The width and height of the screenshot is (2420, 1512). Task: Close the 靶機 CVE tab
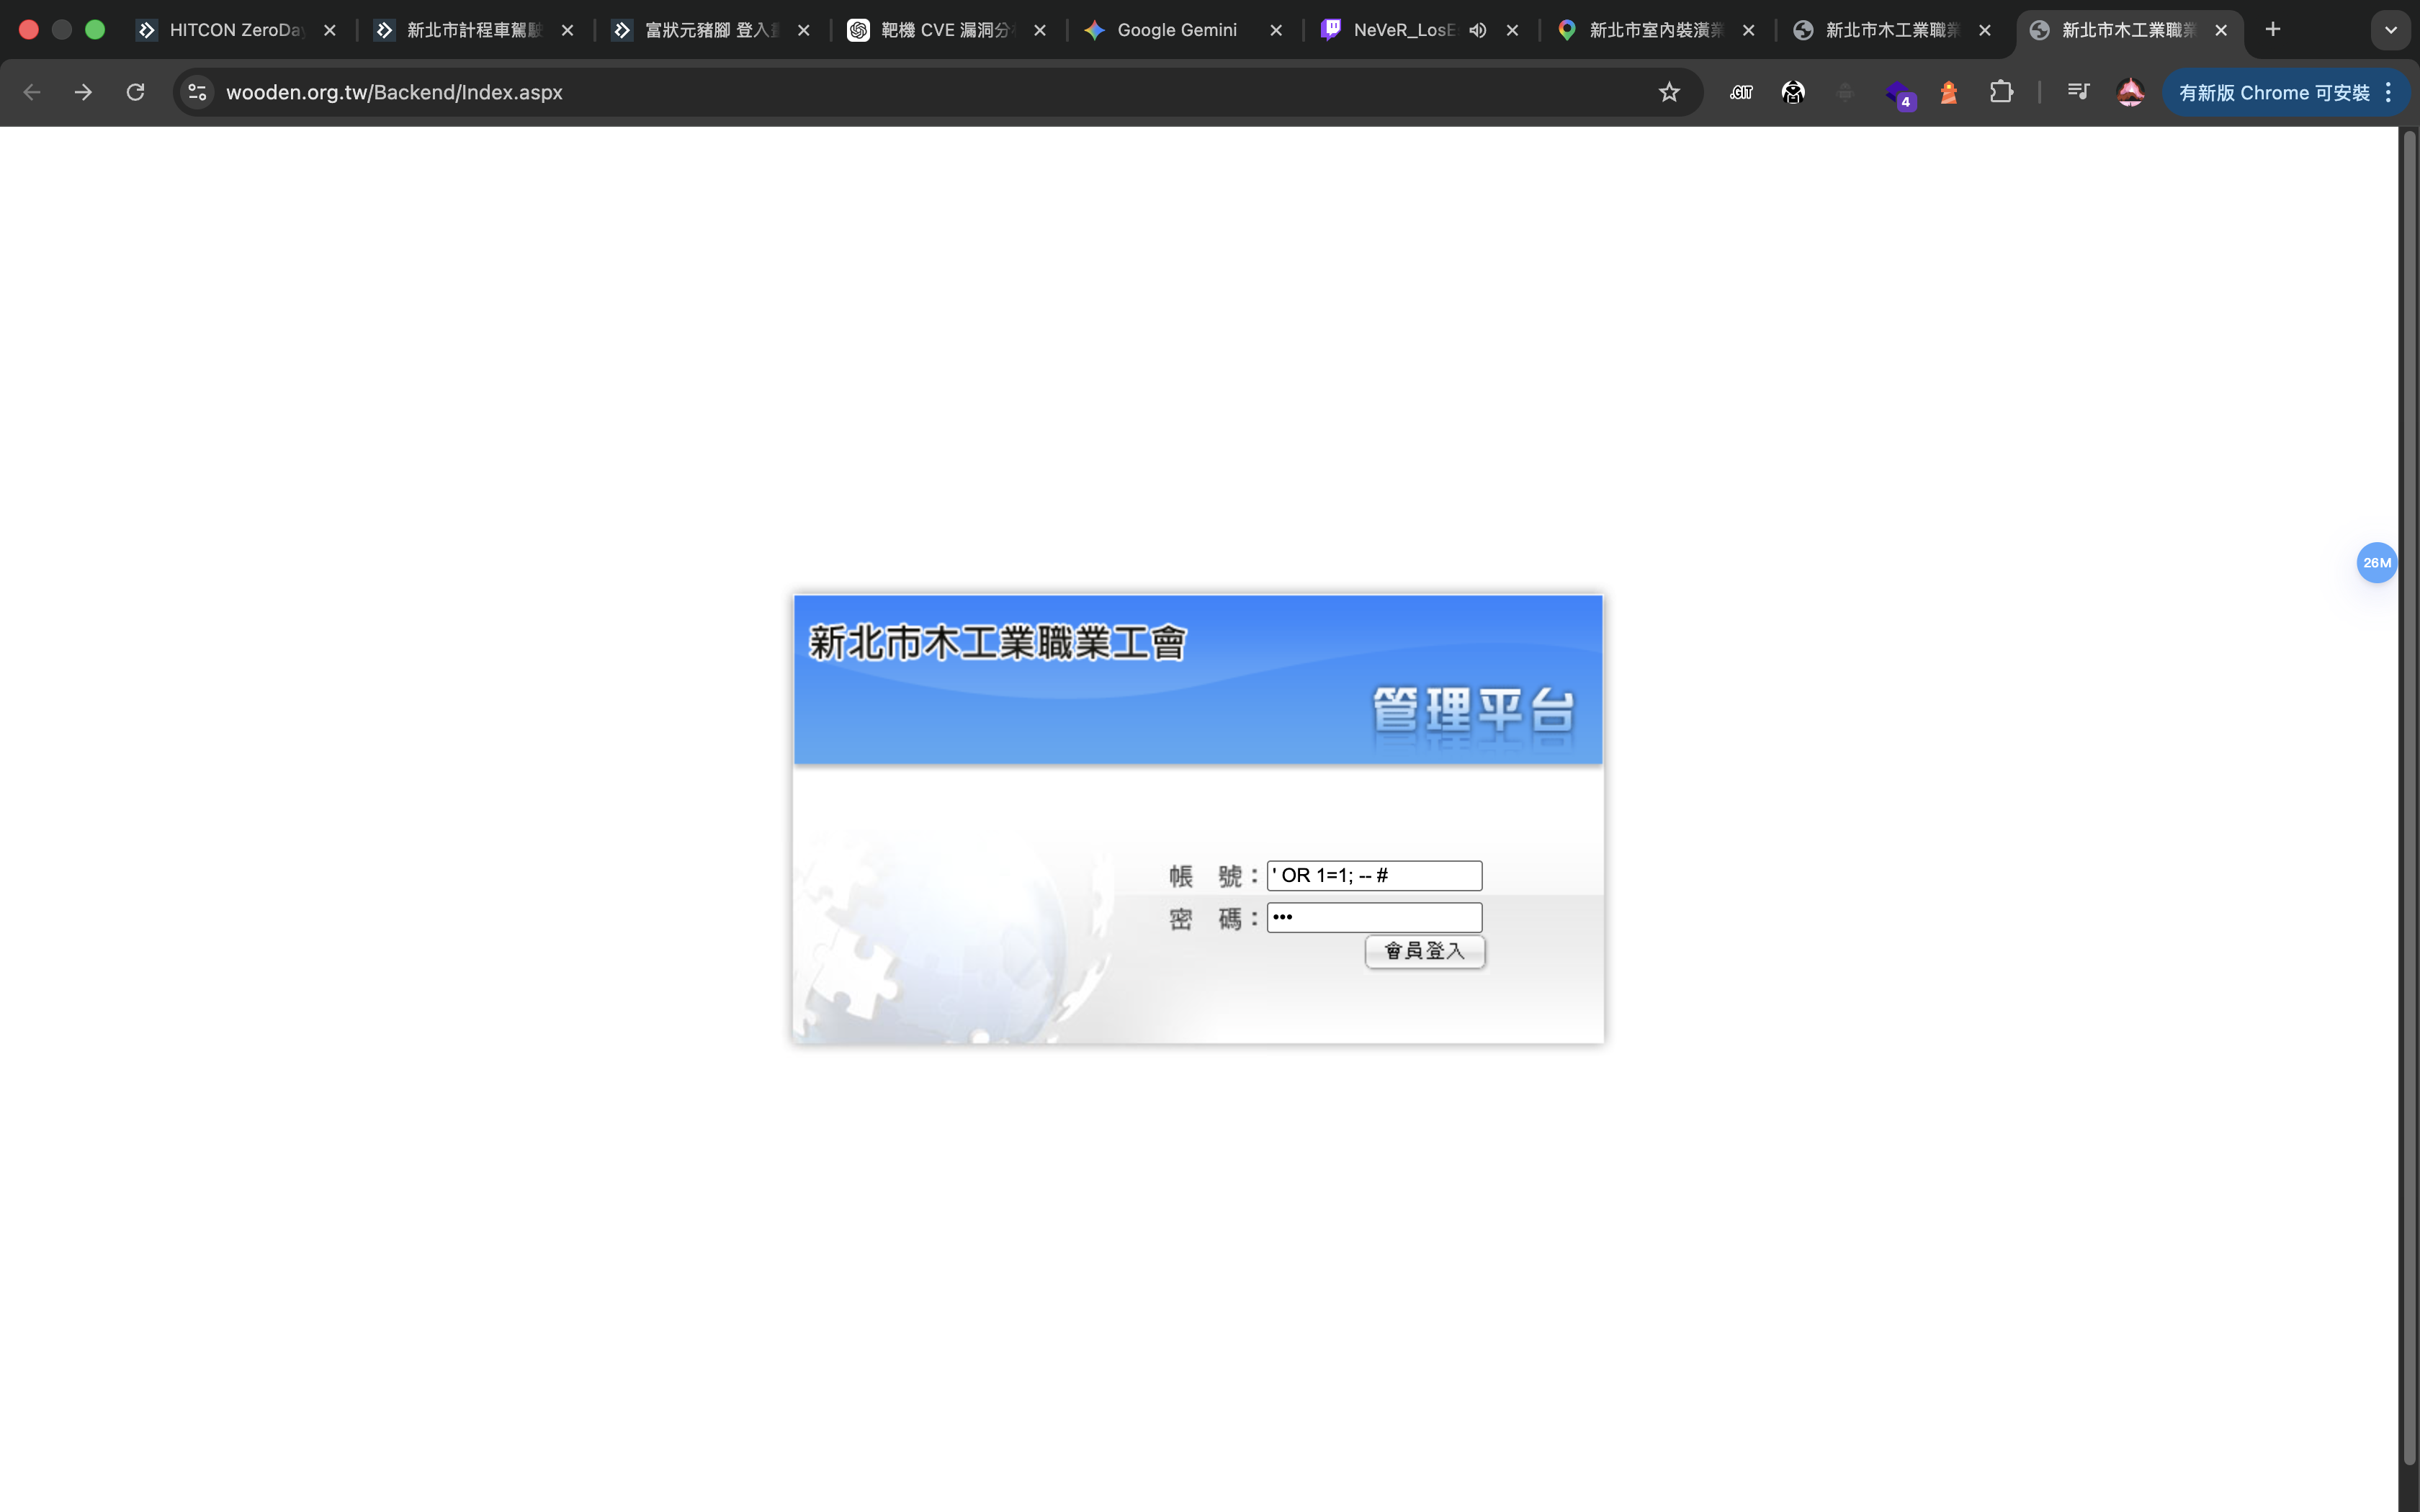[x=1040, y=30]
